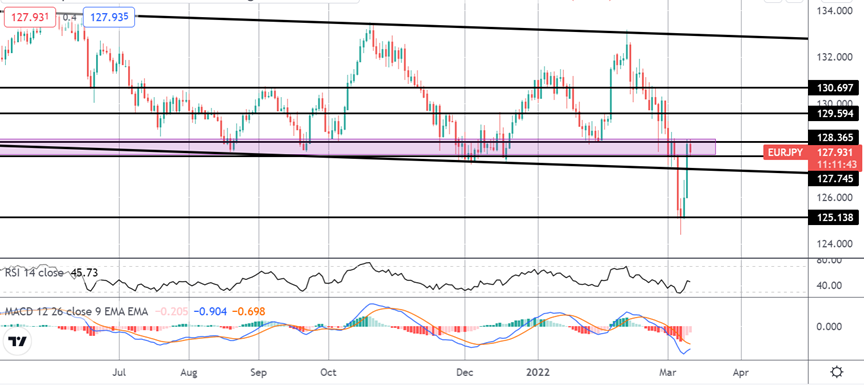
Task: Click the red sell price 127.931
Action: coord(31,17)
